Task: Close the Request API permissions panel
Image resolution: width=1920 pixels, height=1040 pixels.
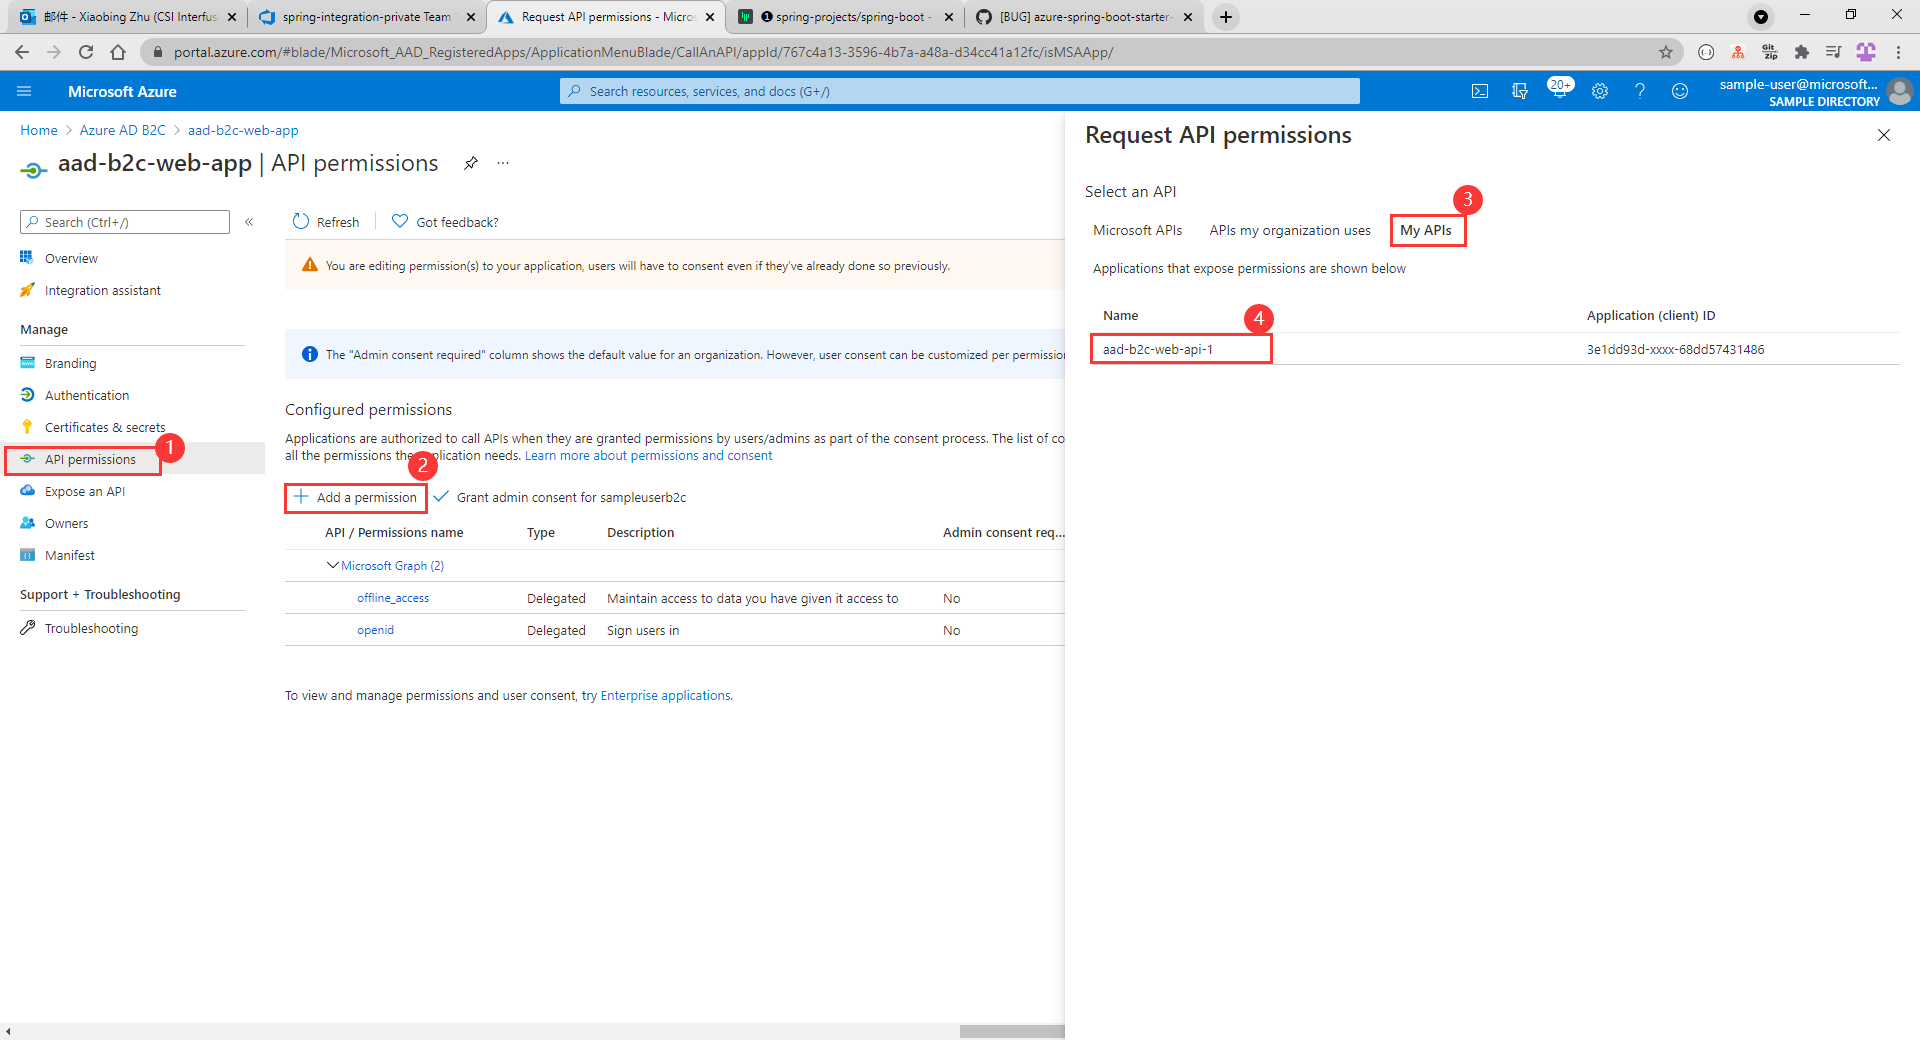Action: point(1884,135)
